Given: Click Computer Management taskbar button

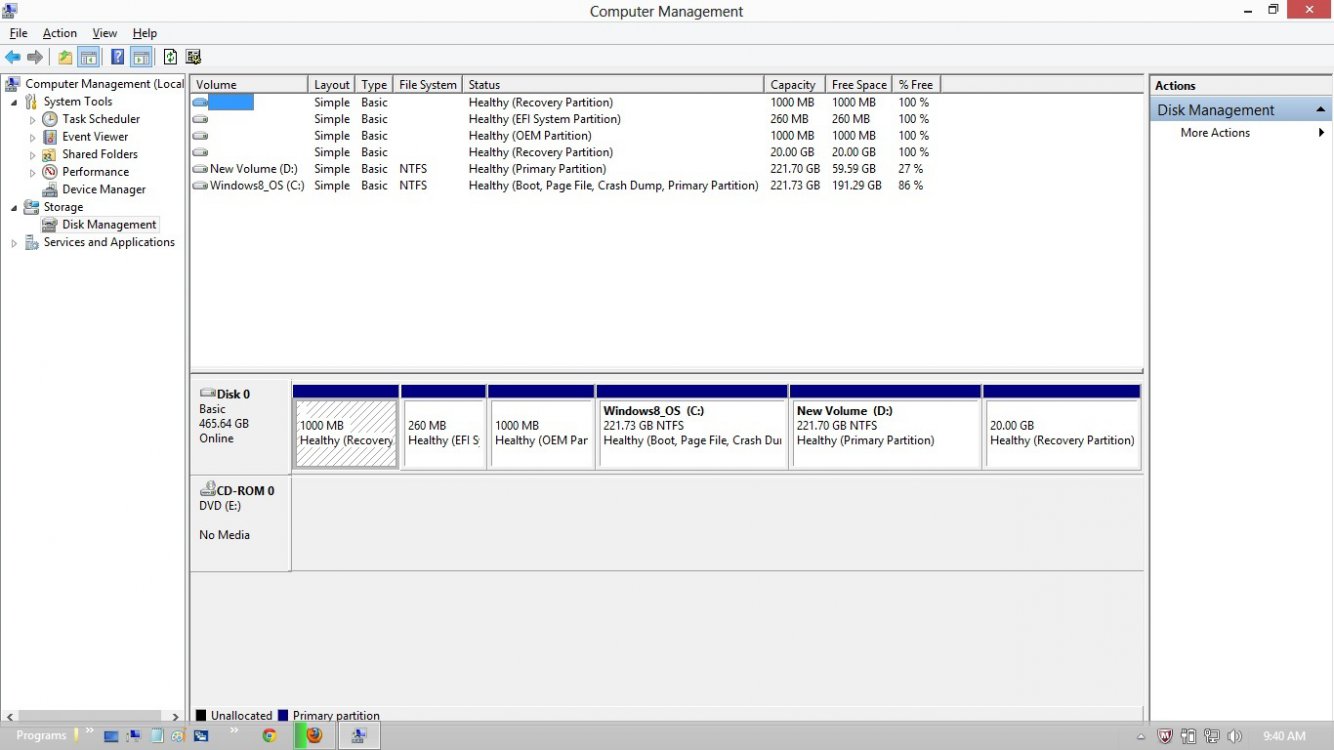Looking at the screenshot, I should tap(359, 736).
